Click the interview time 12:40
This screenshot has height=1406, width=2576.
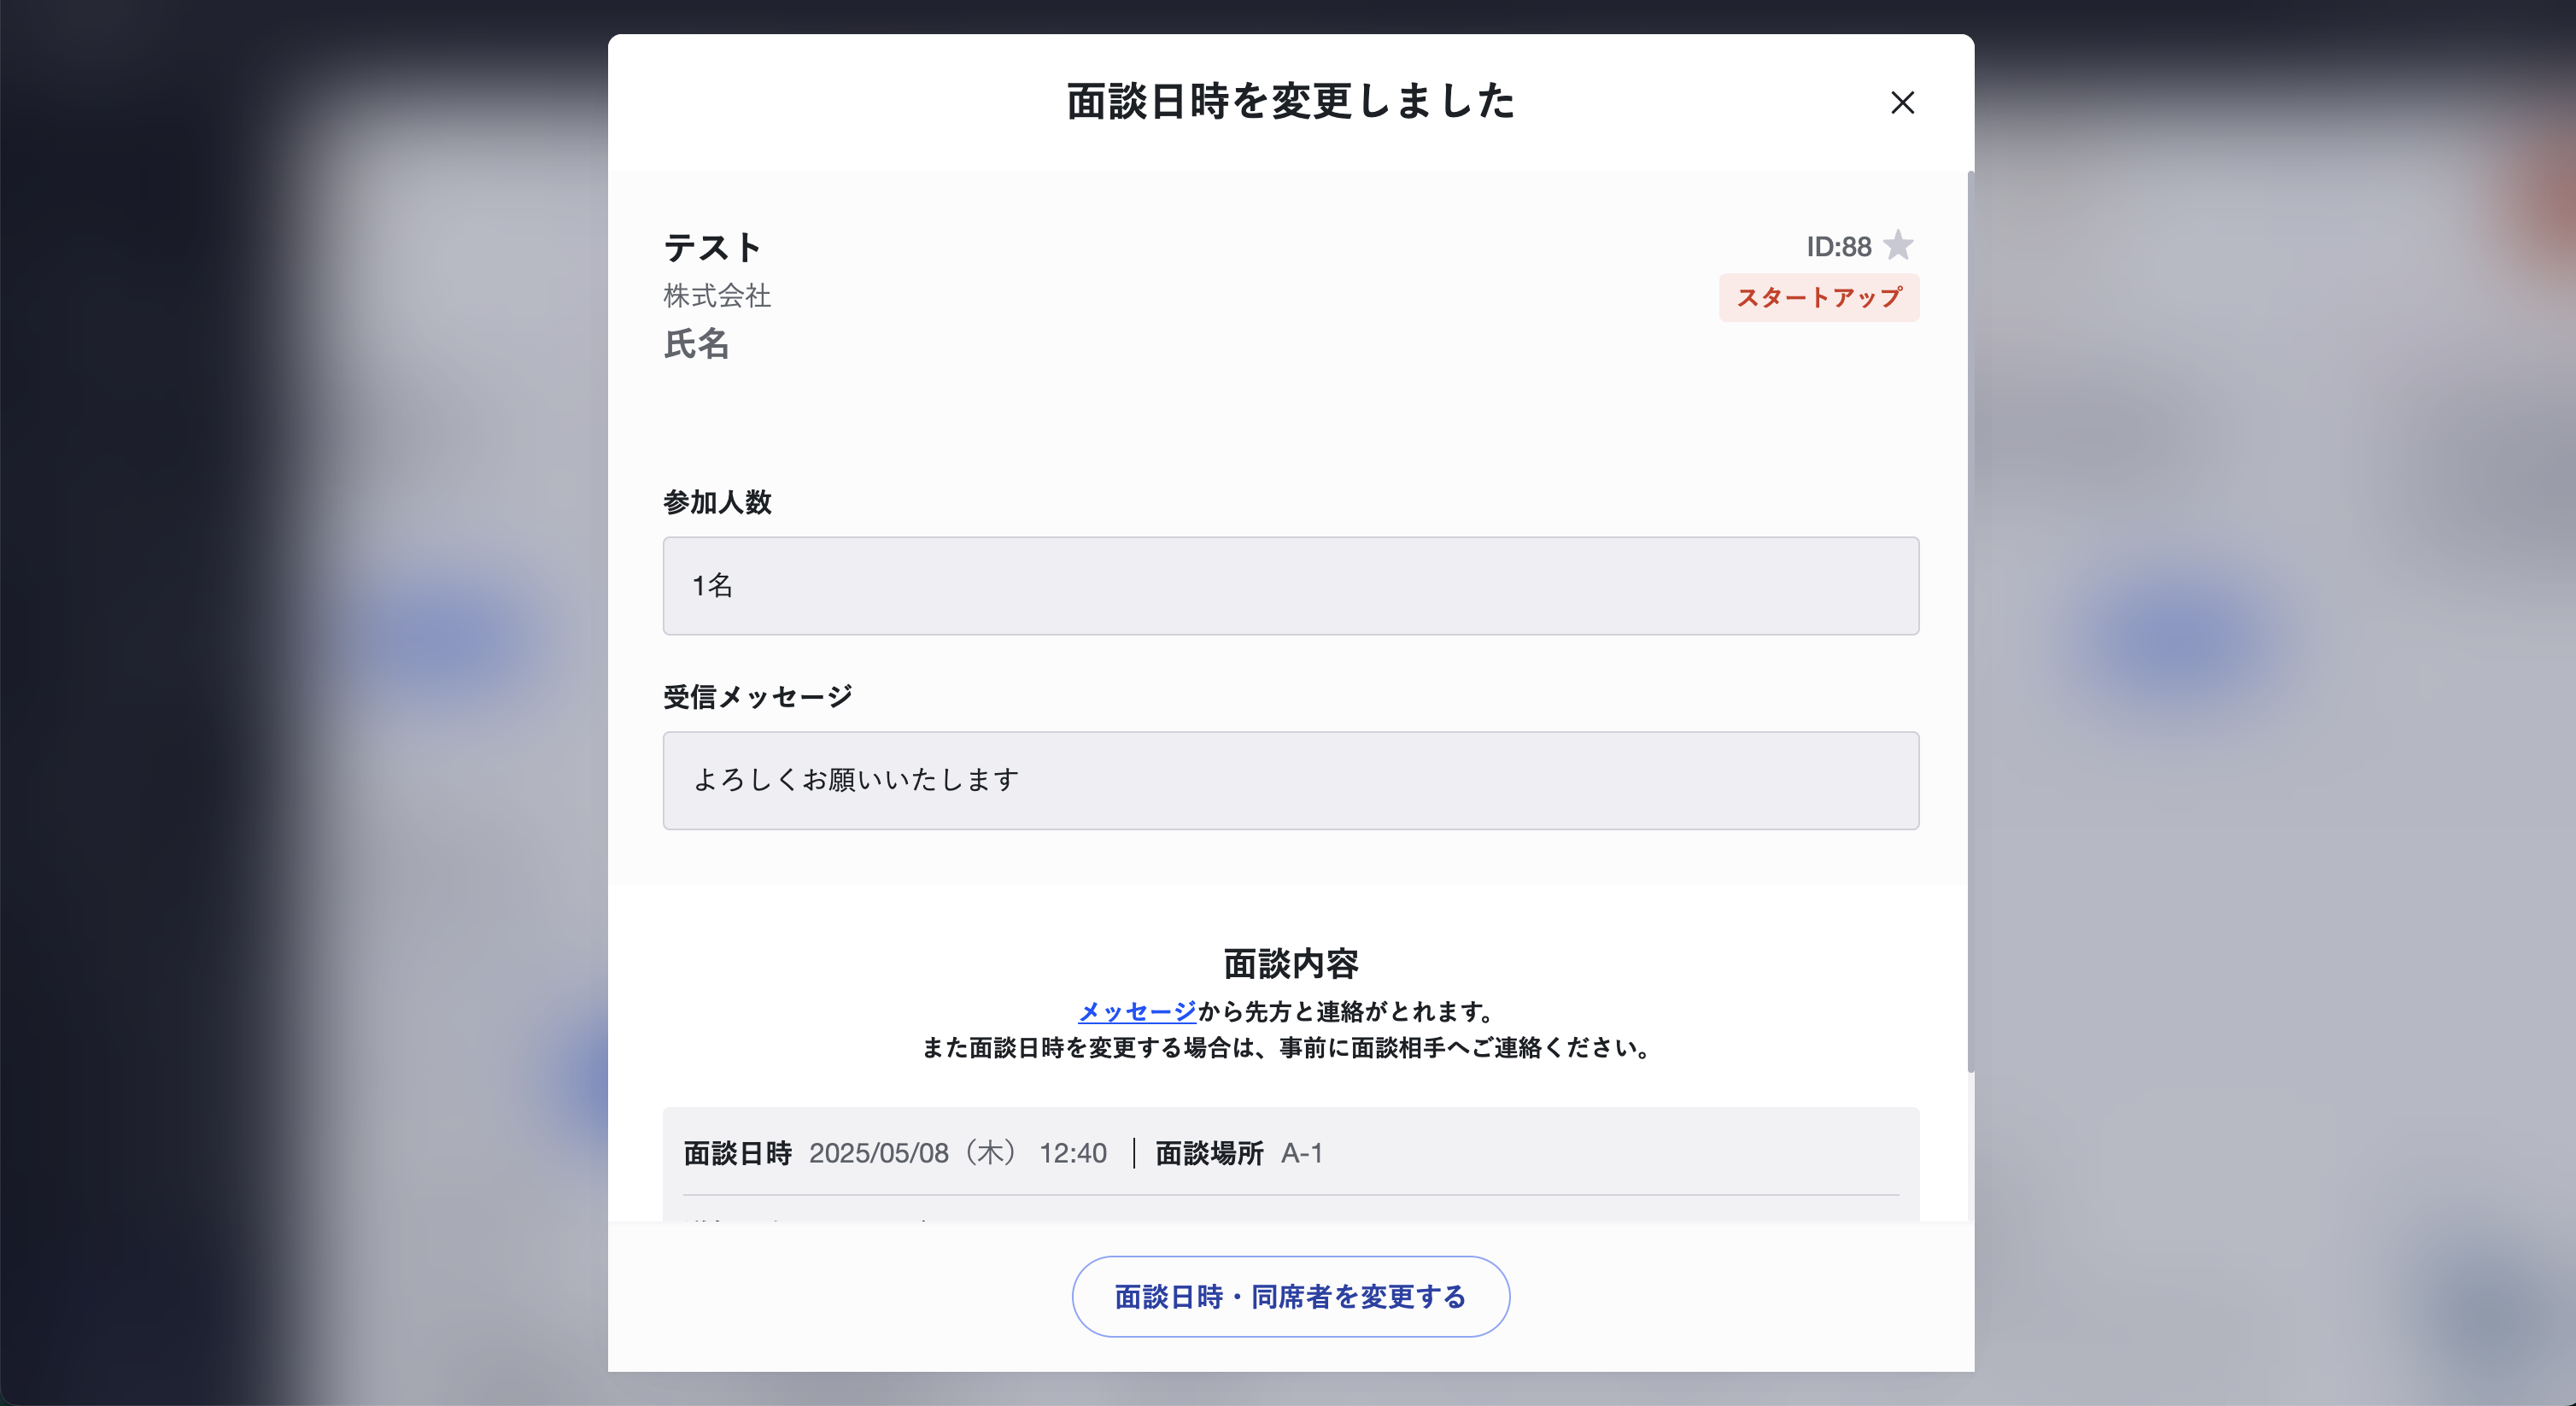coord(1072,1153)
